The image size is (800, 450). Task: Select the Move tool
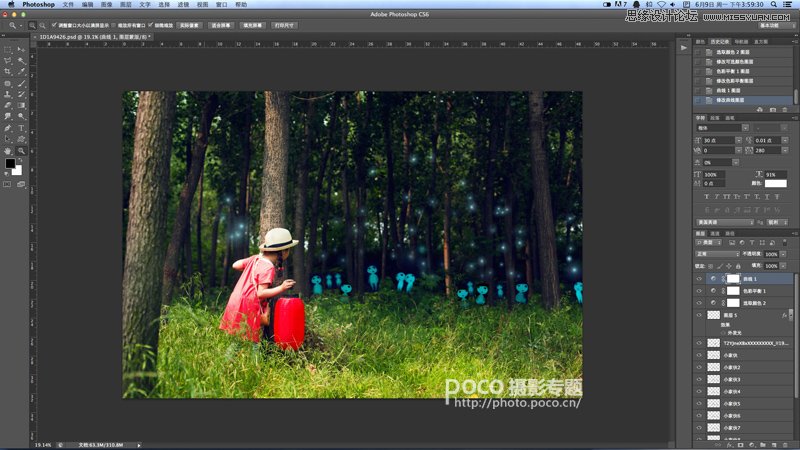click(x=21, y=49)
